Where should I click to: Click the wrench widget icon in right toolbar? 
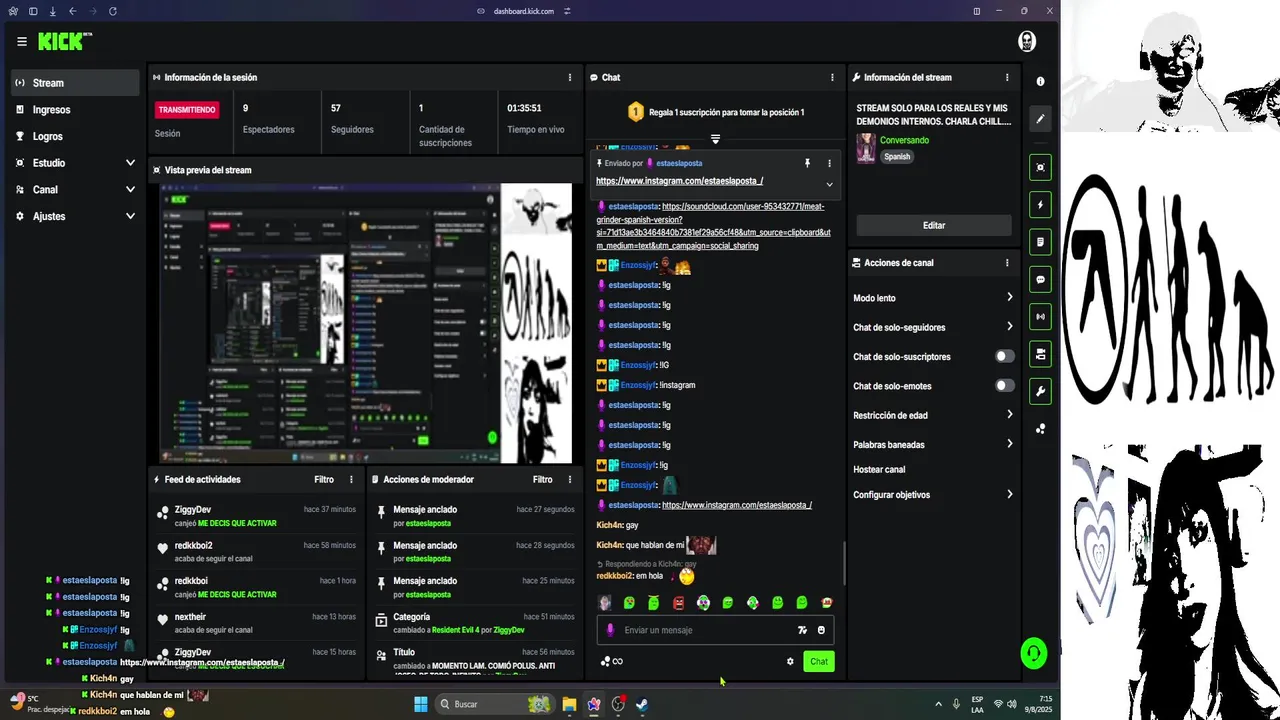coord(1040,391)
